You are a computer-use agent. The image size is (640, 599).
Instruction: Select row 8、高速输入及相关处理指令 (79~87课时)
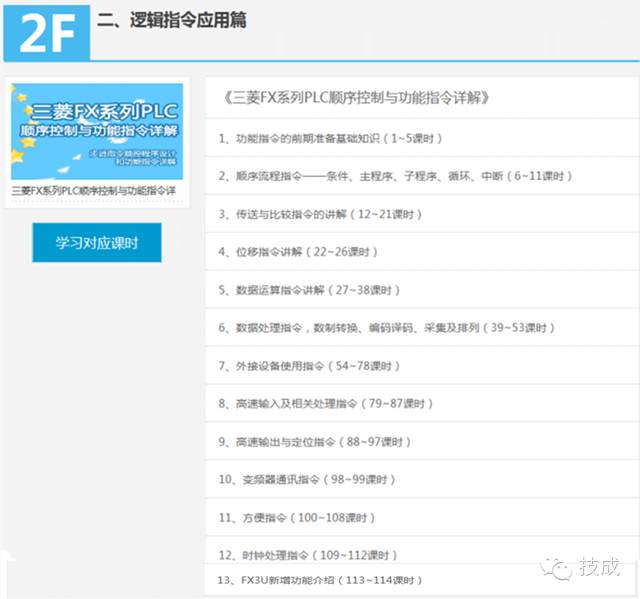[422, 404]
